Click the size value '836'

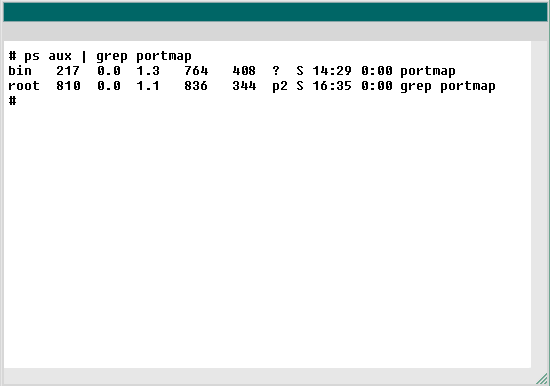point(196,86)
